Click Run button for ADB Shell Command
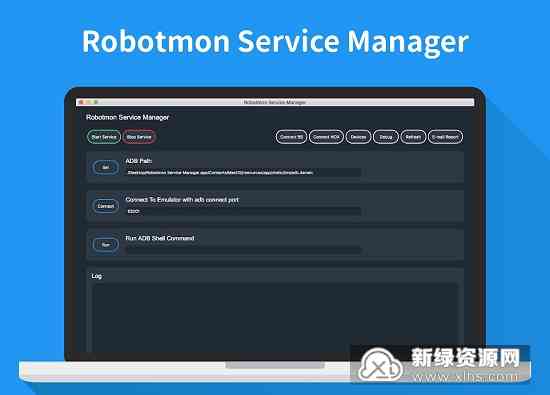Image resolution: width=550 pixels, height=395 pixels. (106, 245)
